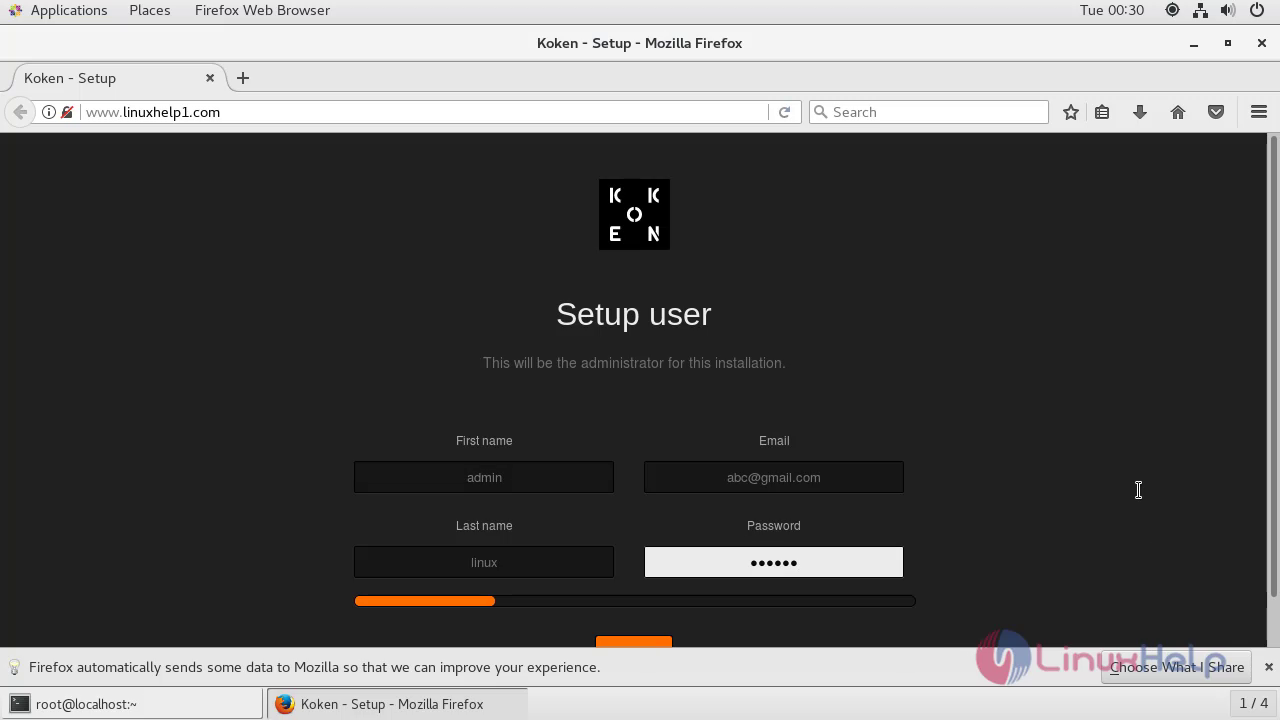Click the URL address bar
Image resolution: width=1280 pixels, height=720 pixels.
click(x=424, y=112)
